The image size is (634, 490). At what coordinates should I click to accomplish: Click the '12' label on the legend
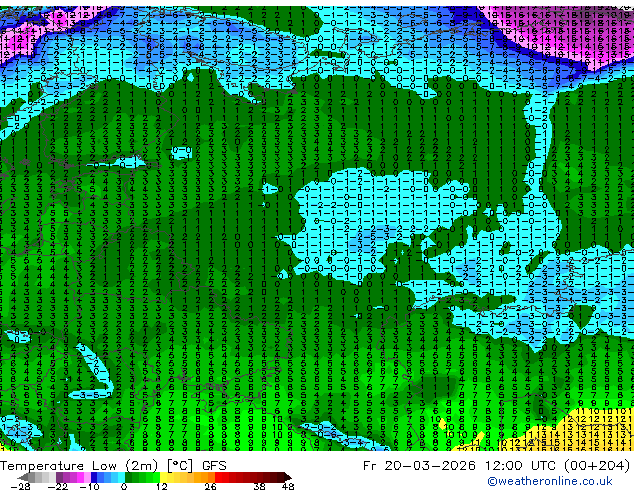(162, 486)
